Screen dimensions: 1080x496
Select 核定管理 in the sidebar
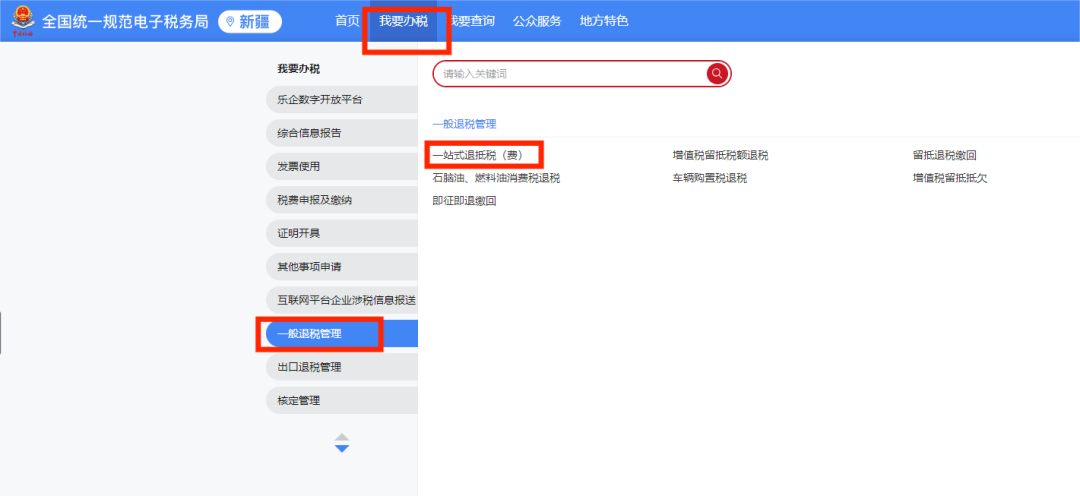342,400
